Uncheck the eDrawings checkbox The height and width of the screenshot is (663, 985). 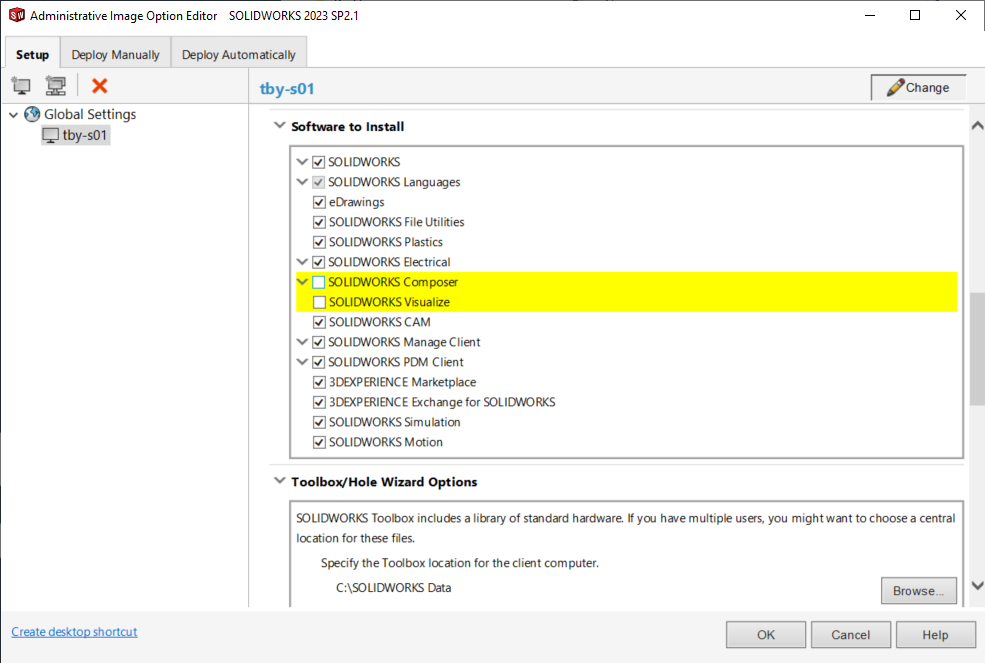[319, 202]
